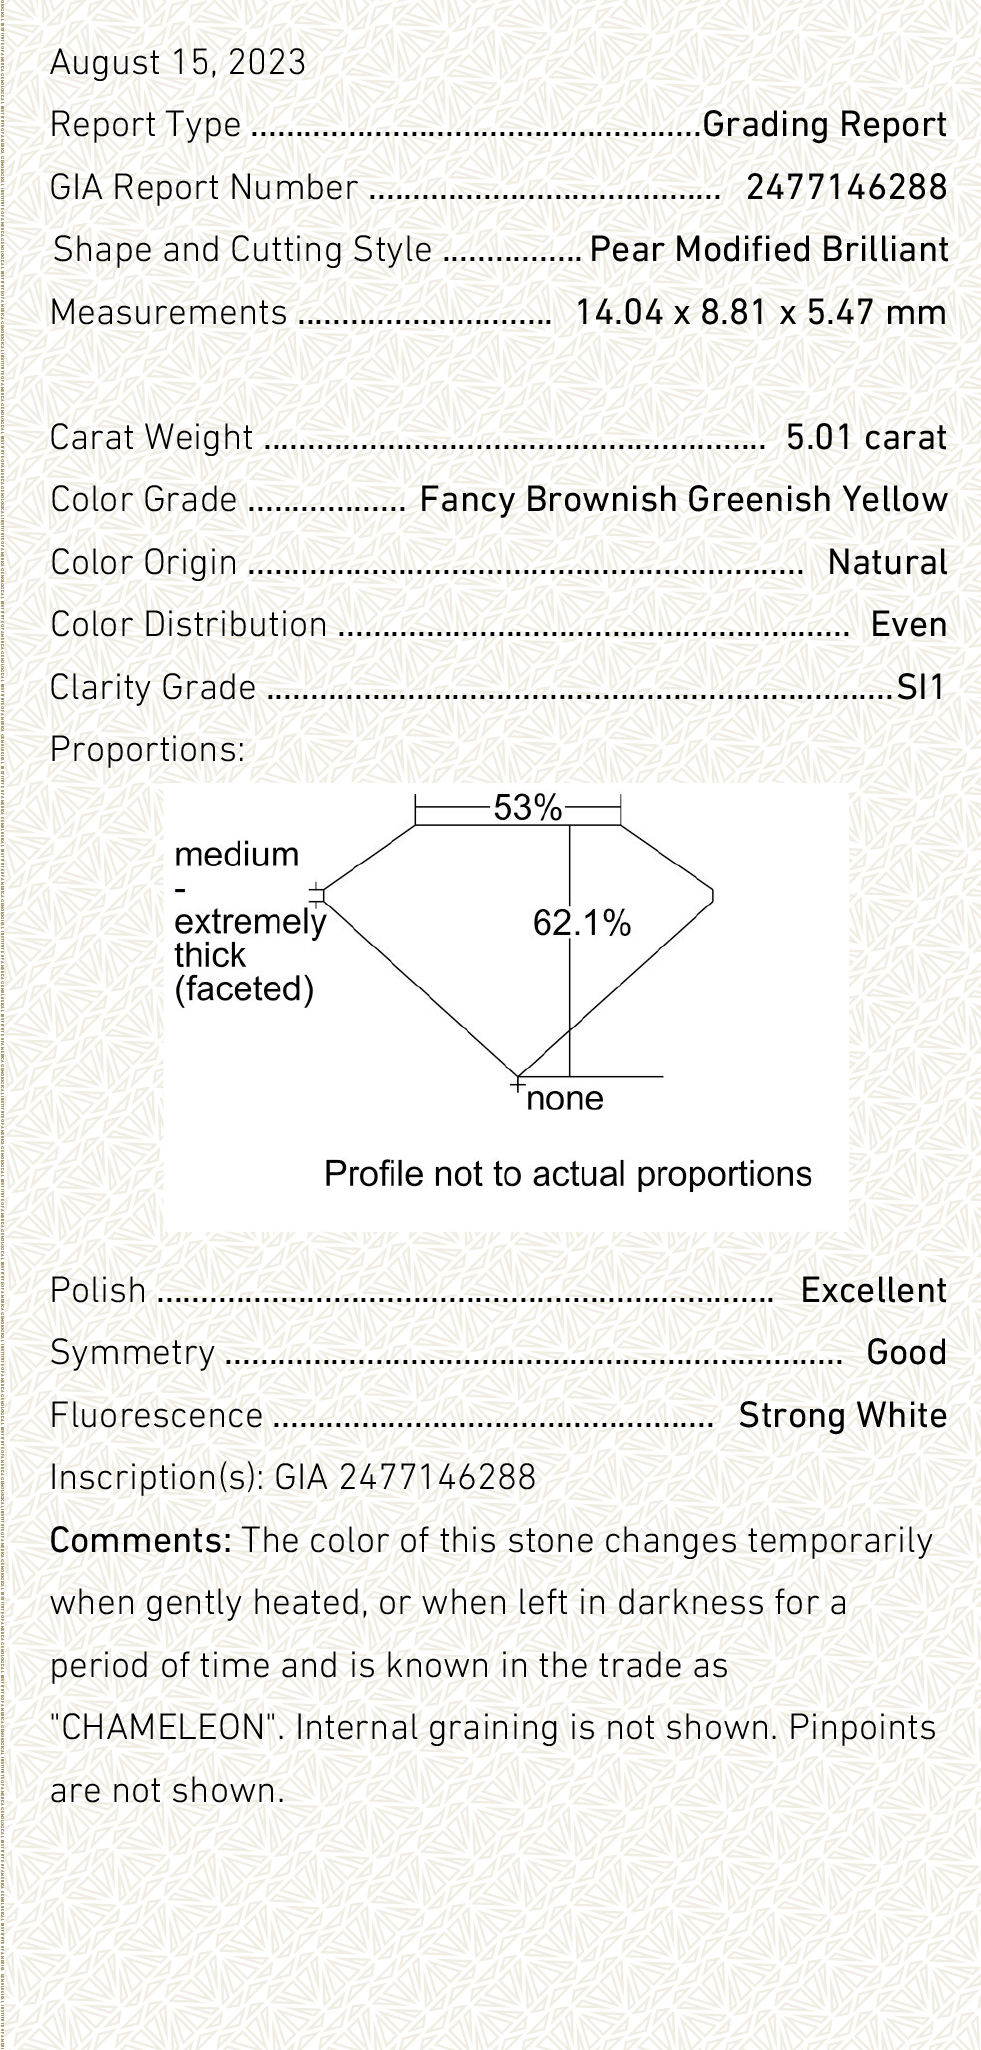Click the Fancy Brownish Greenish Yellow color grade
The image size is (981, 2050).
coord(683,499)
